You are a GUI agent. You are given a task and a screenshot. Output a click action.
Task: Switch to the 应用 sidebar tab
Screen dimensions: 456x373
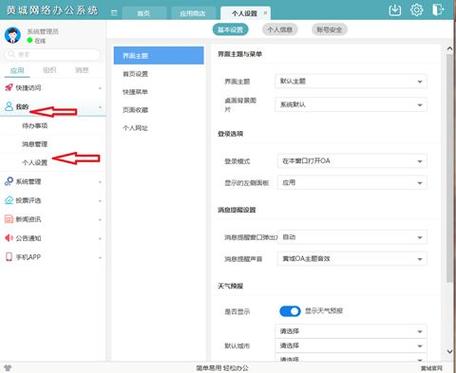tap(17, 70)
